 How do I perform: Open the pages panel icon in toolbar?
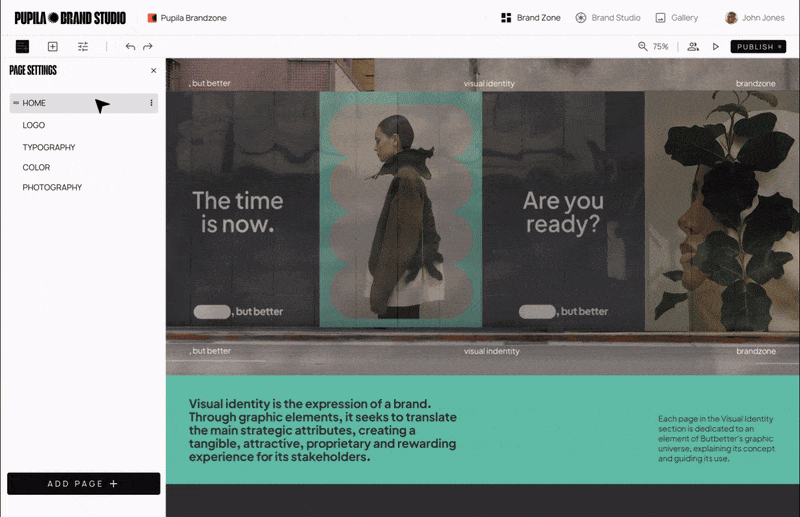(22, 46)
